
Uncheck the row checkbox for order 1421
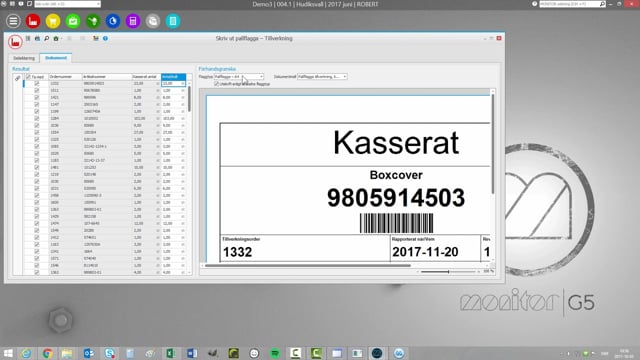37,97
